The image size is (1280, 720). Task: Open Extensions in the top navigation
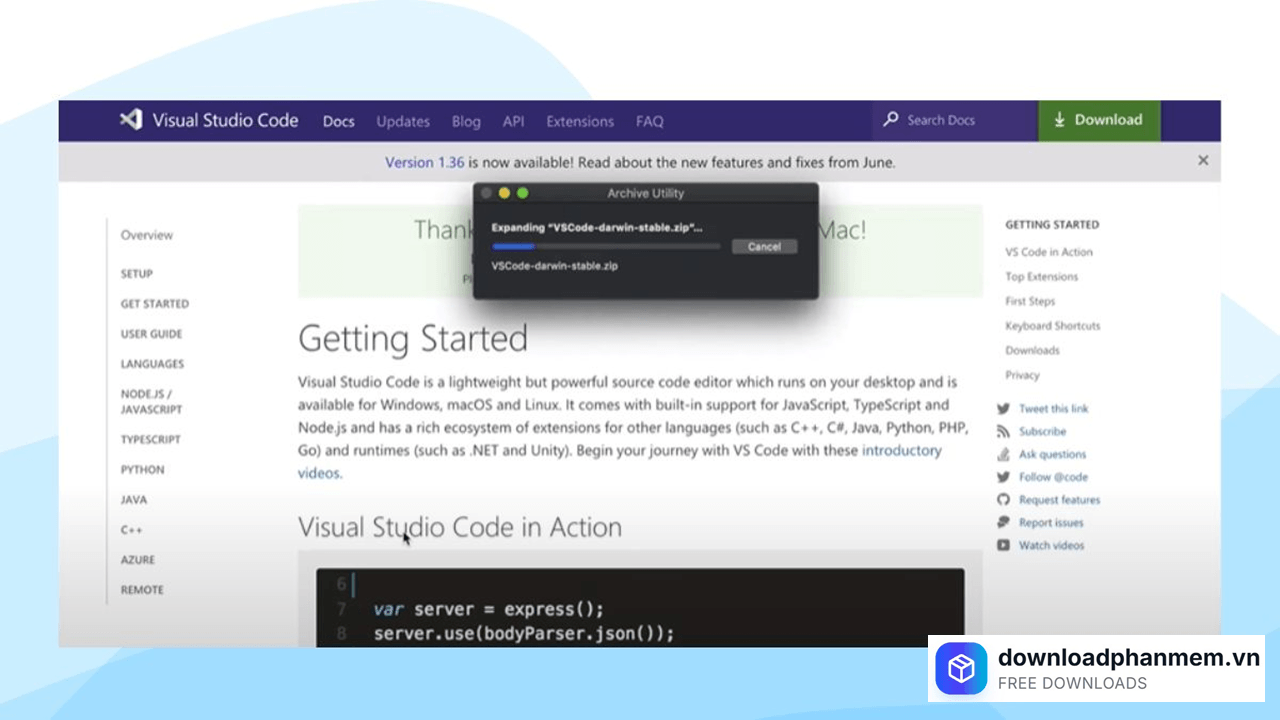click(580, 121)
